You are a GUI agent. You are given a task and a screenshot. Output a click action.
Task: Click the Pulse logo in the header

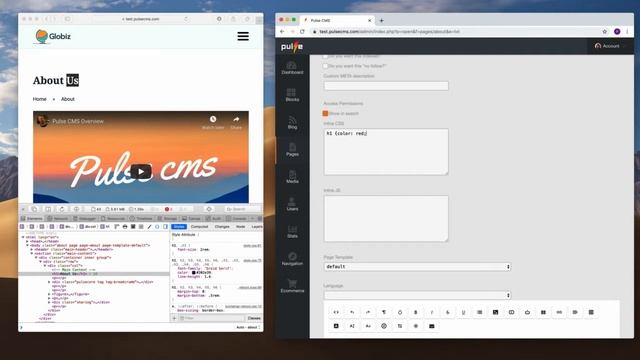tap(292, 47)
